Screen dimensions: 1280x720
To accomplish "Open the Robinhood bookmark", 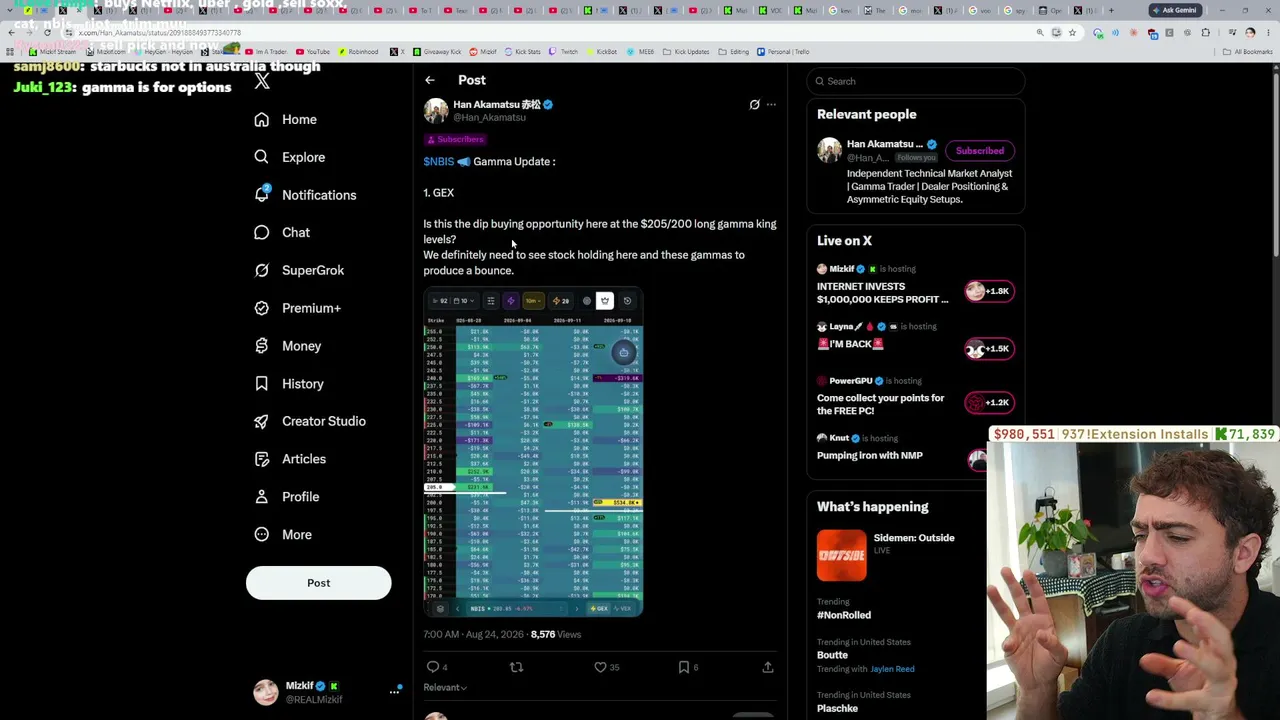I will [358, 52].
